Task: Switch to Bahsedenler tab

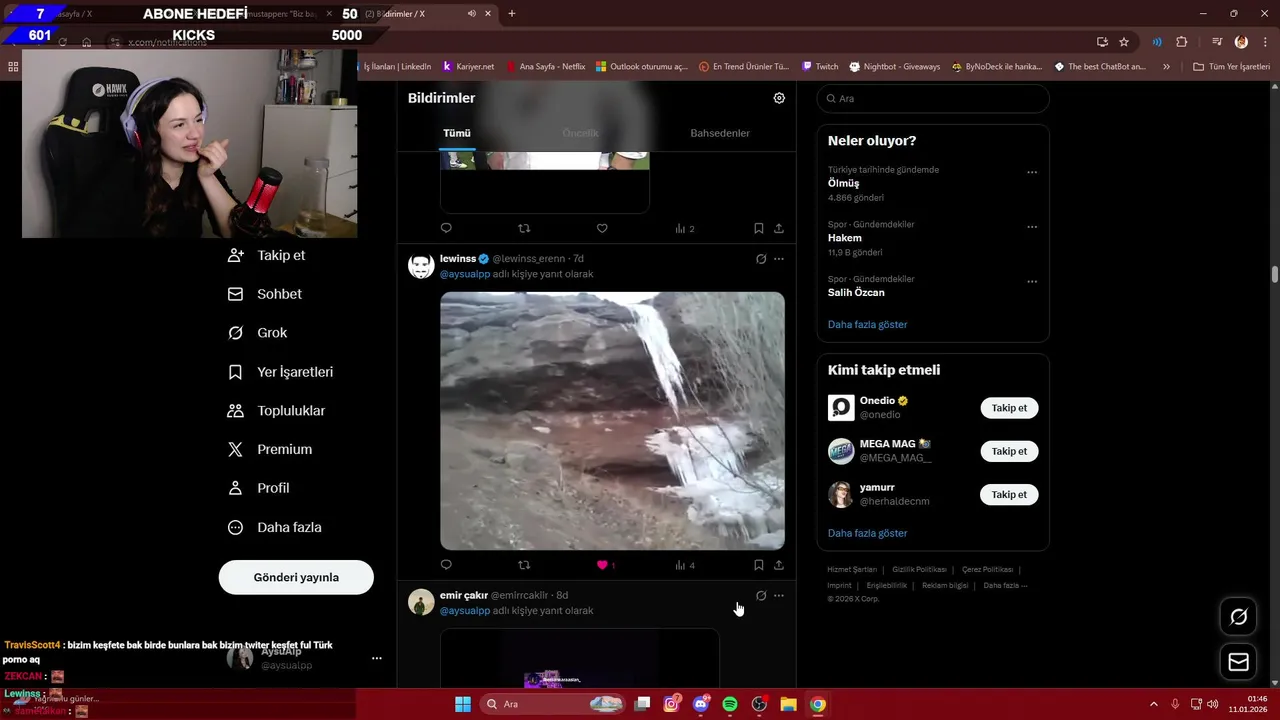Action: 720,133
